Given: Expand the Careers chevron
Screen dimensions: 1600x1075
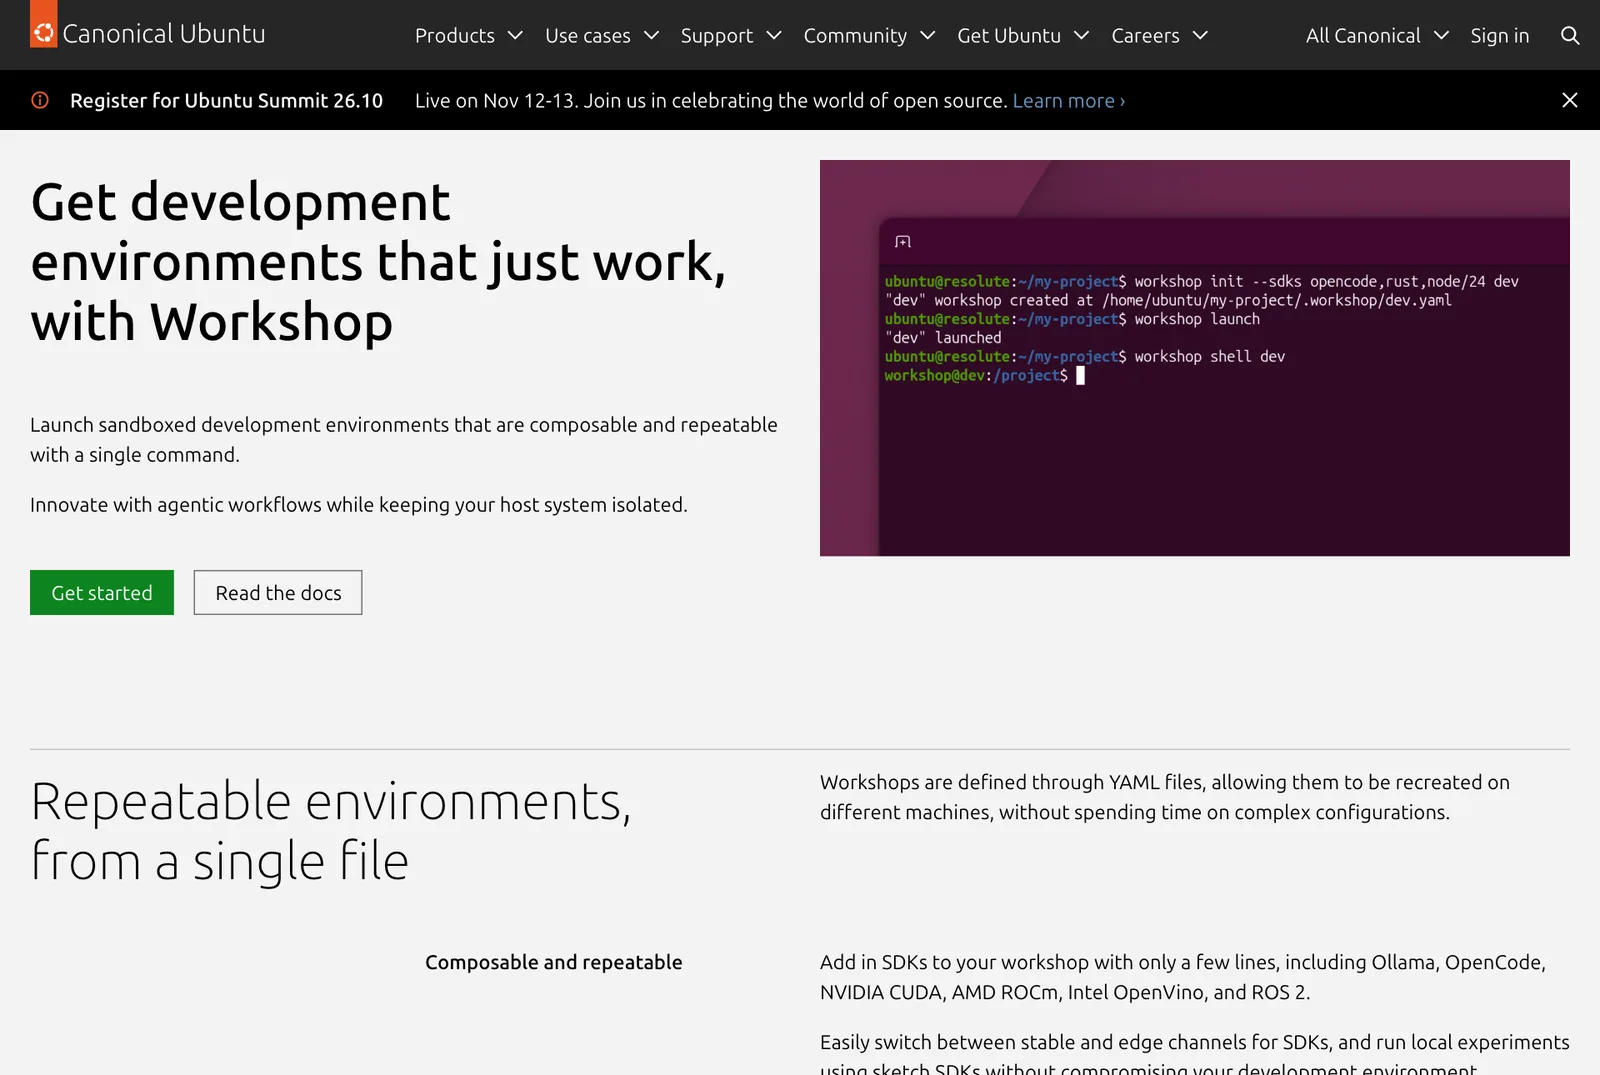Looking at the screenshot, I should [x=1200, y=35].
